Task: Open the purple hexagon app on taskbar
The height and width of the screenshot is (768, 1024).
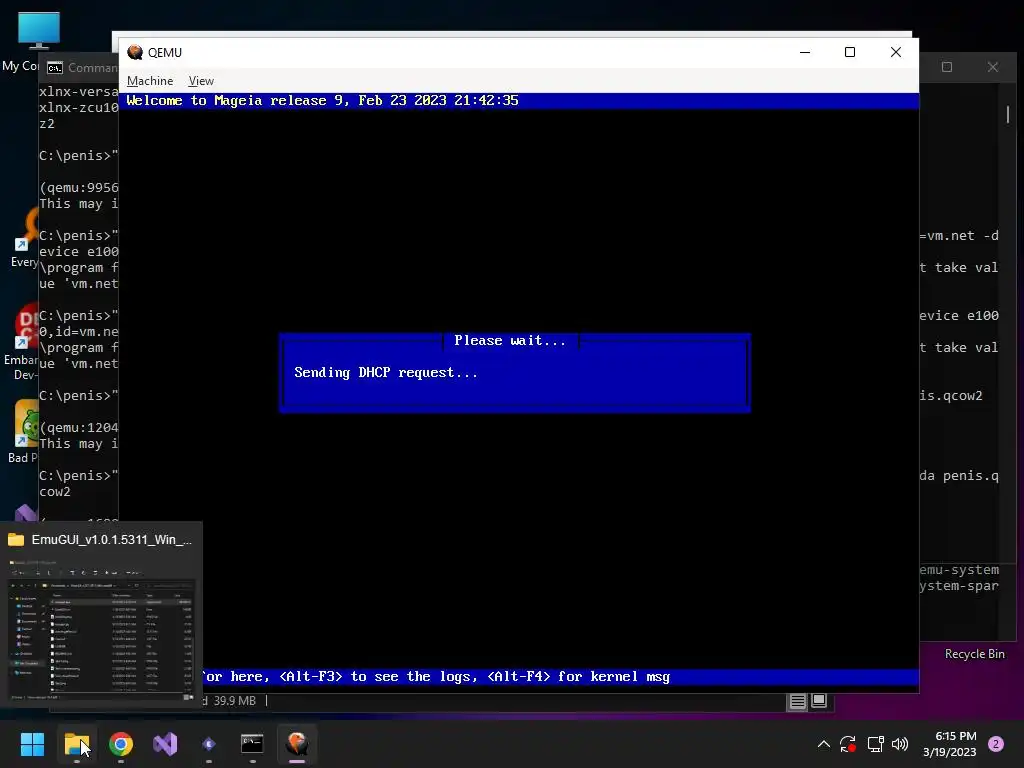Action: tap(209, 744)
